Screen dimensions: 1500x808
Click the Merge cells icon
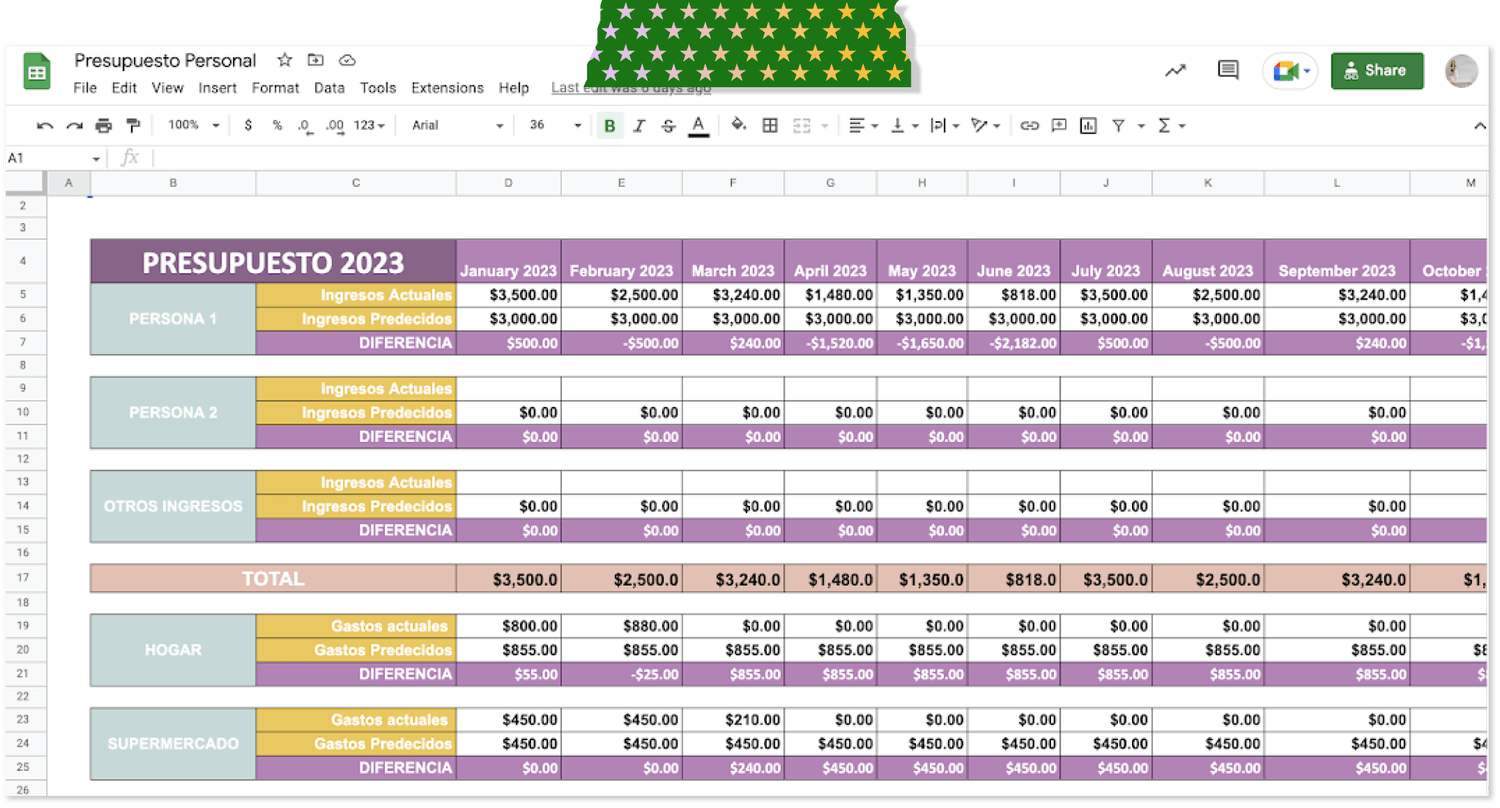[801, 126]
